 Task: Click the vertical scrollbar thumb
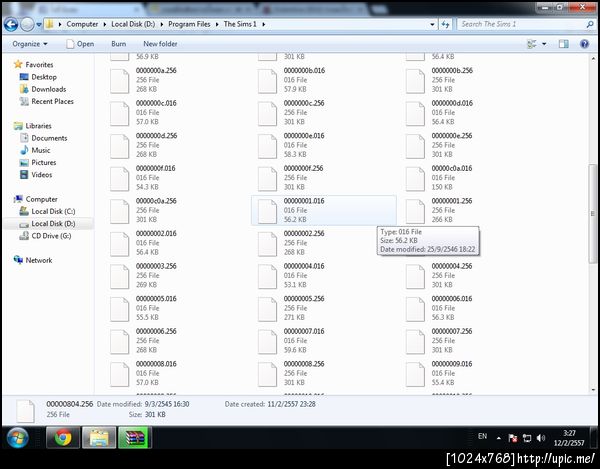point(592,213)
